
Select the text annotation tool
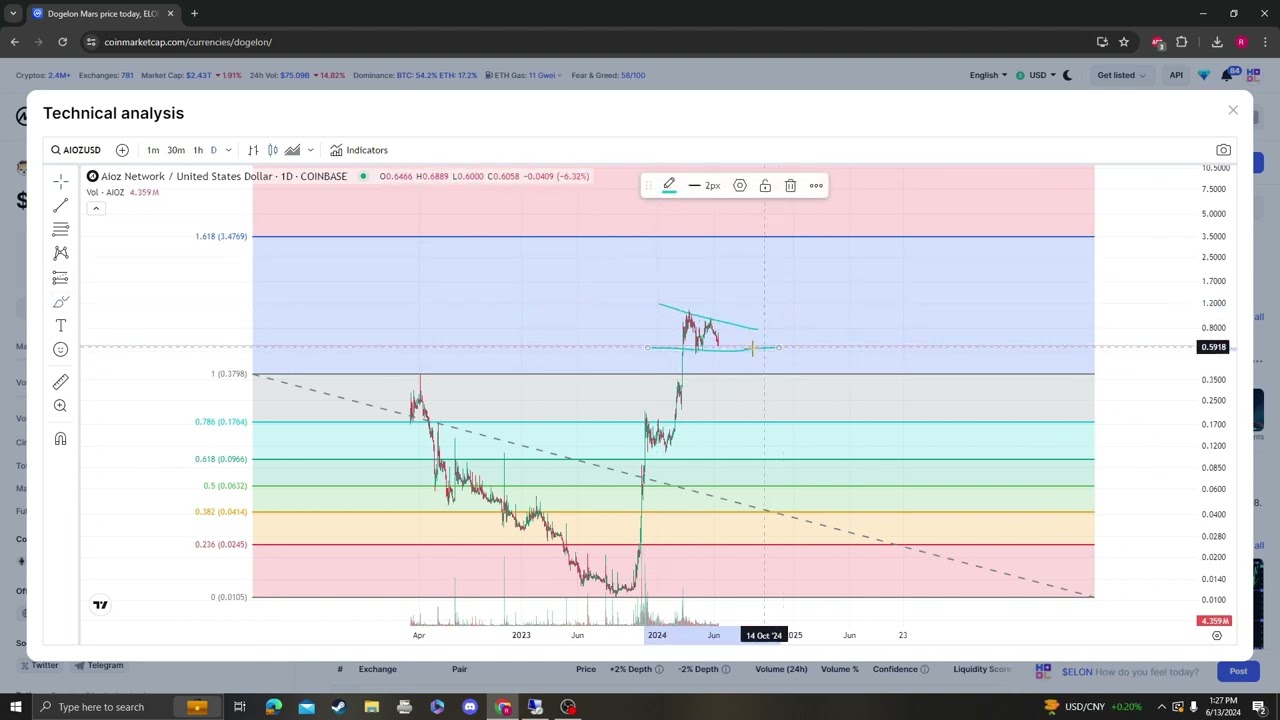click(x=60, y=326)
